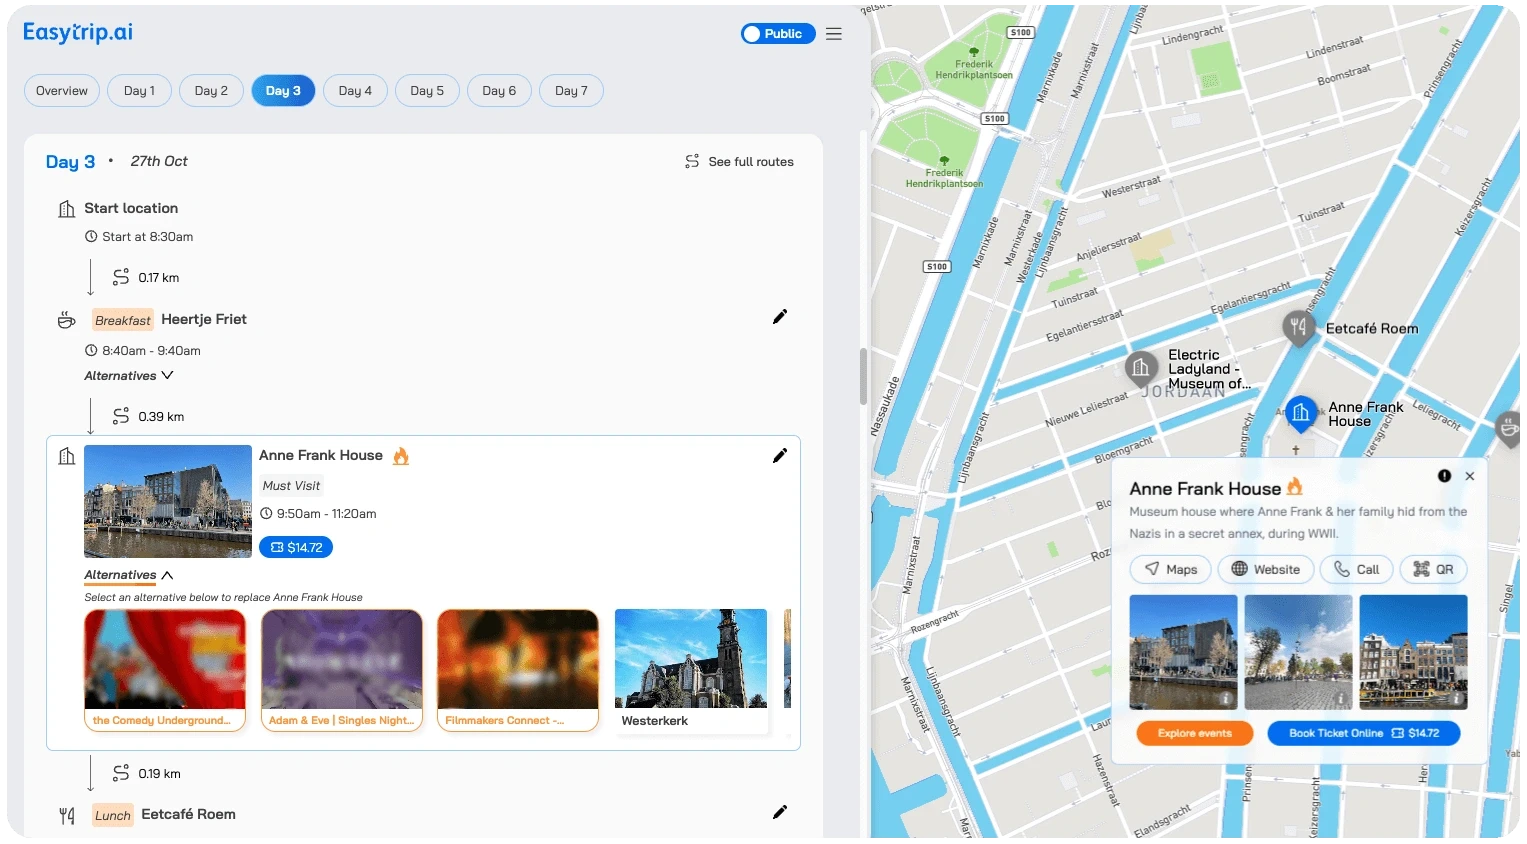Click the 0.19 km route icon

point(121,773)
